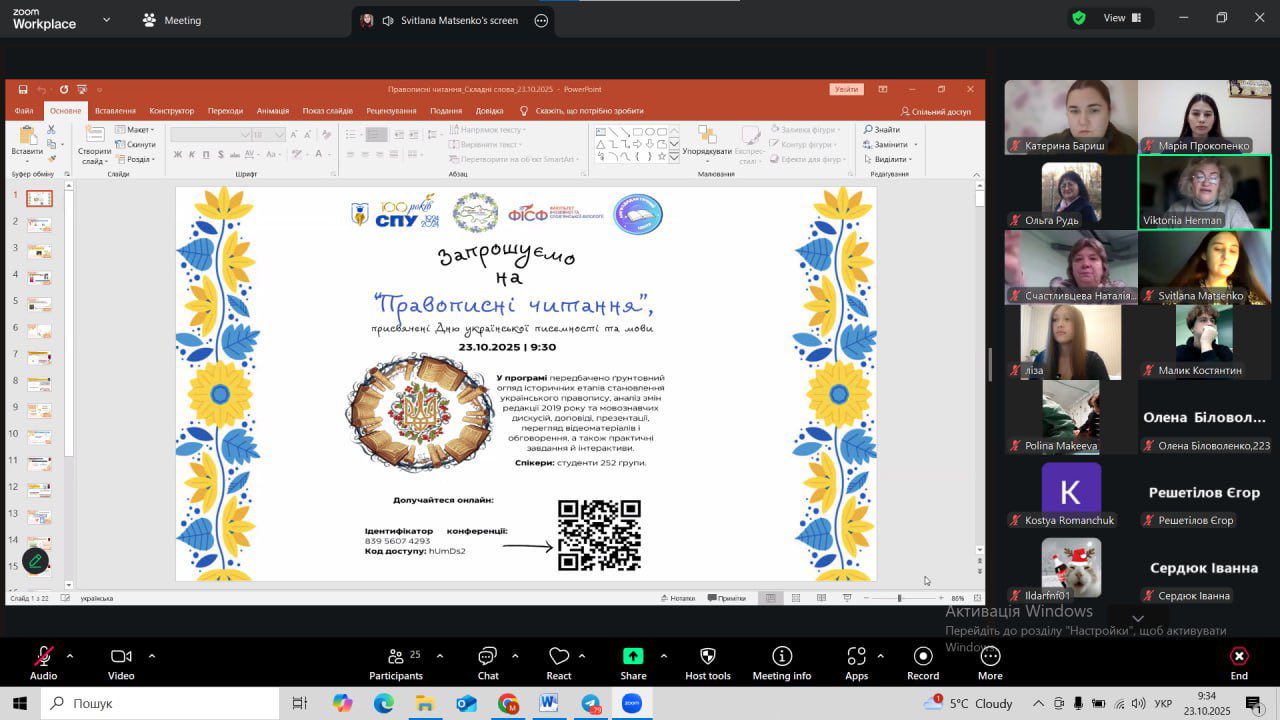Switch to the Meeting tab
Image resolution: width=1280 pixels, height=720 pixels.
point(172,20)
